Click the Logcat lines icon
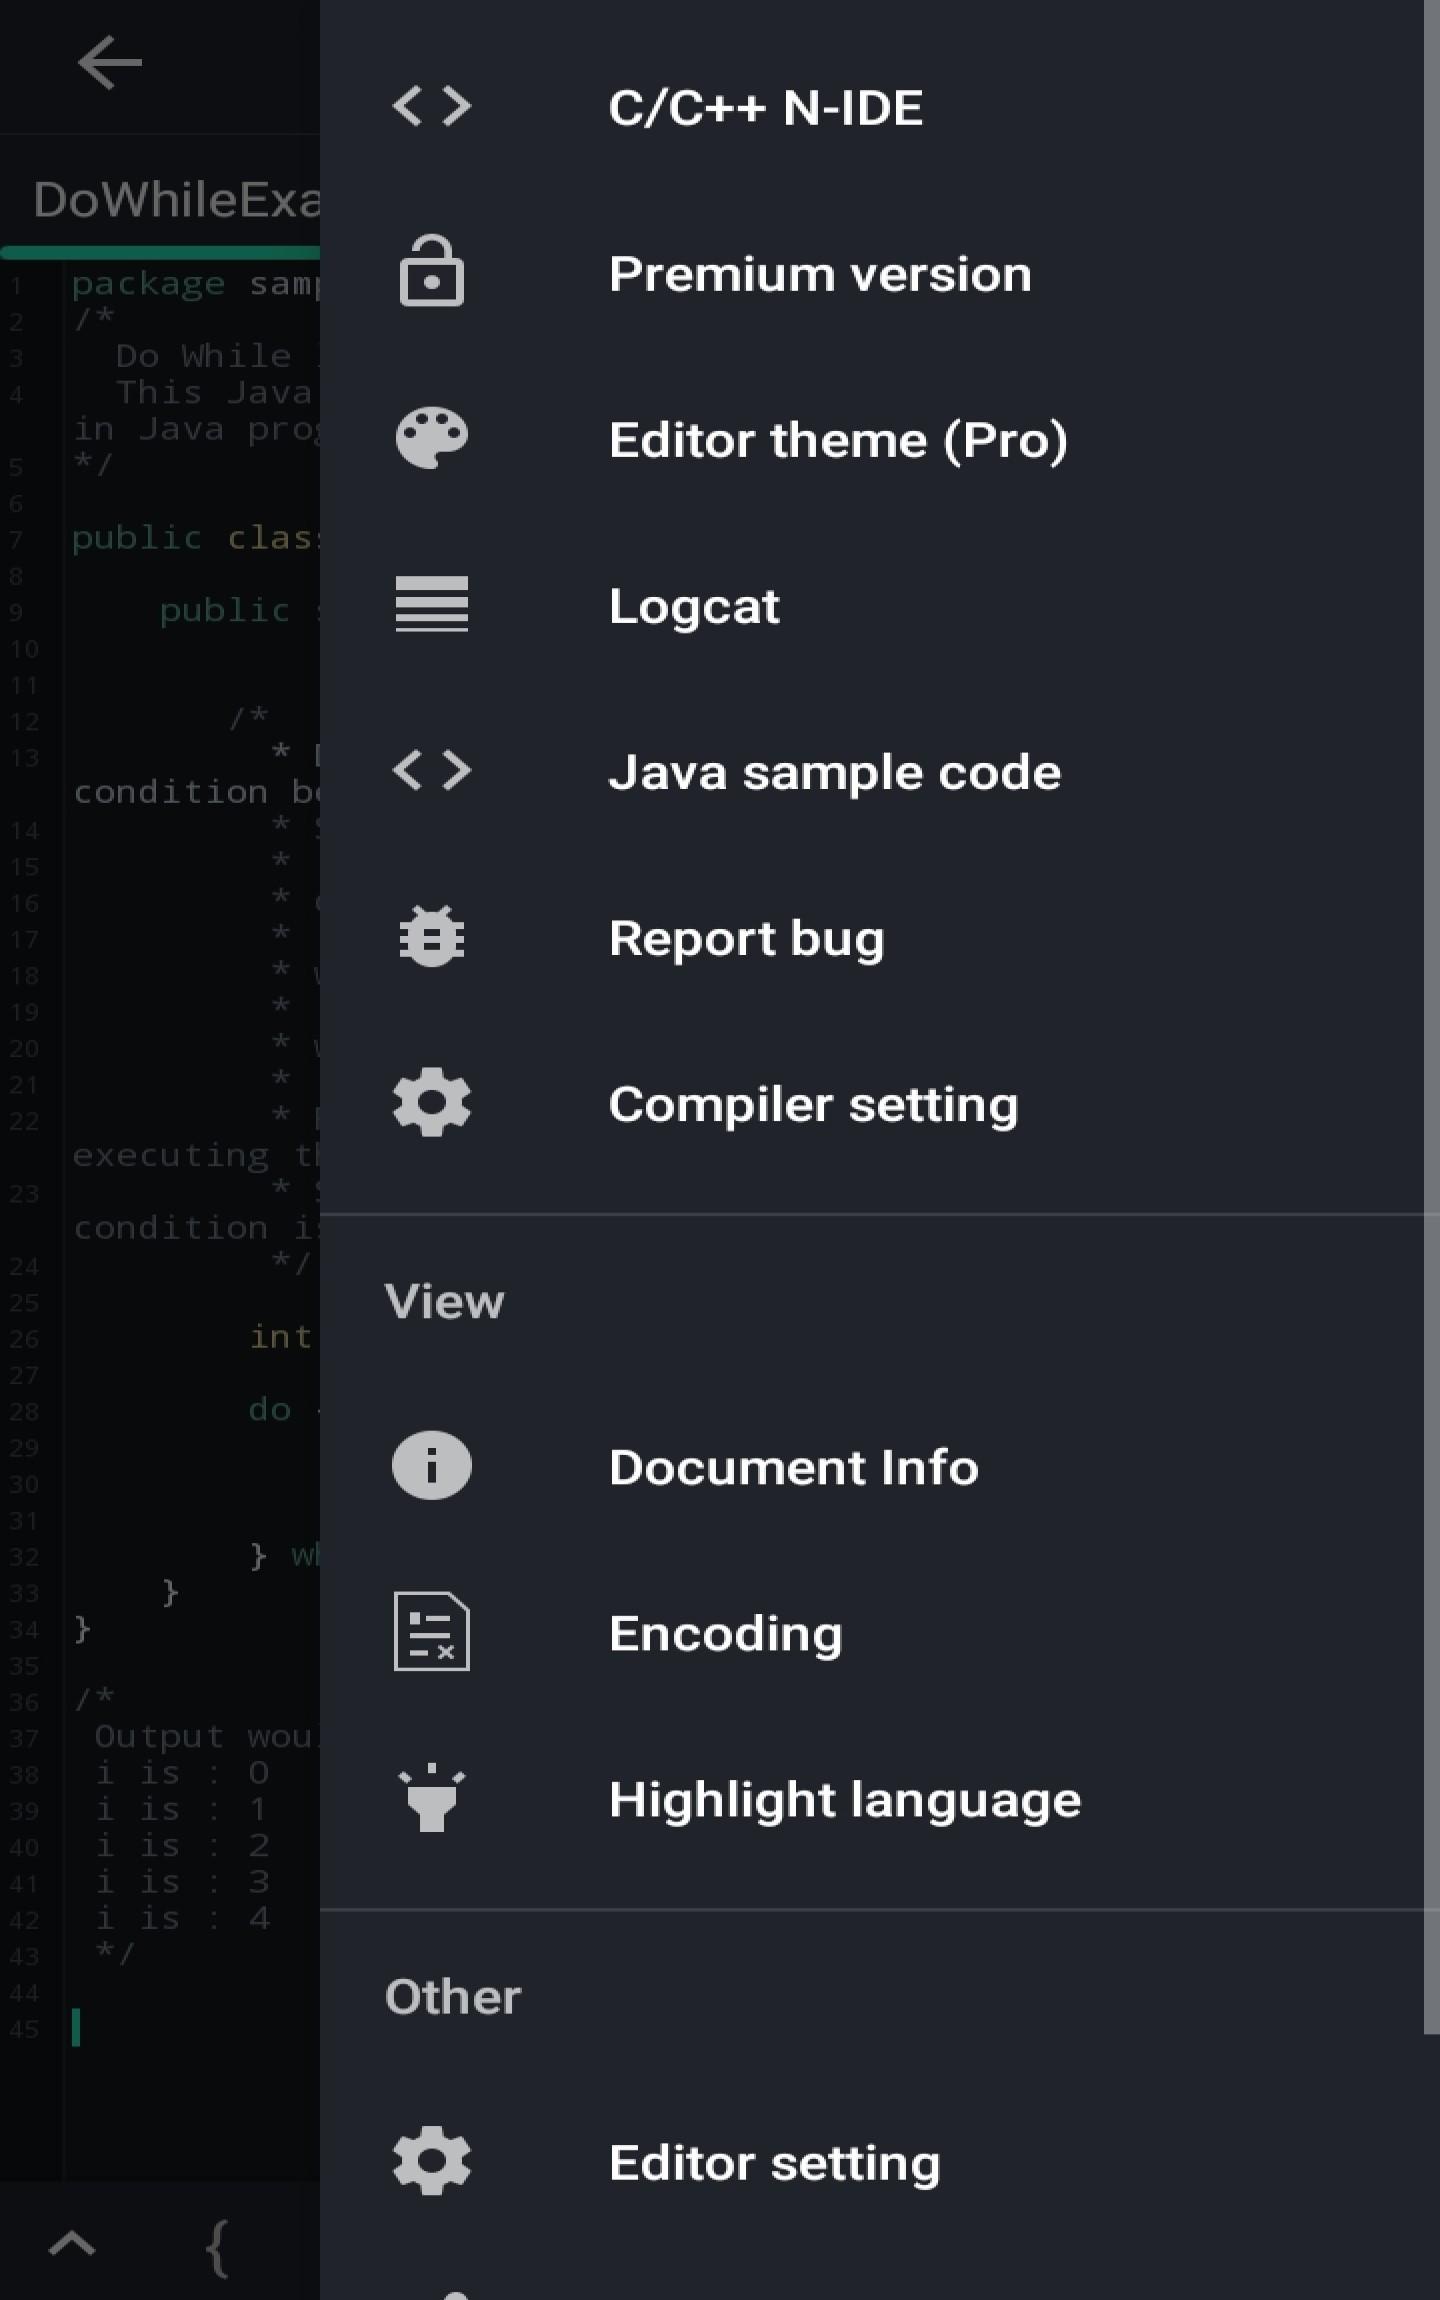 [431, 604]
